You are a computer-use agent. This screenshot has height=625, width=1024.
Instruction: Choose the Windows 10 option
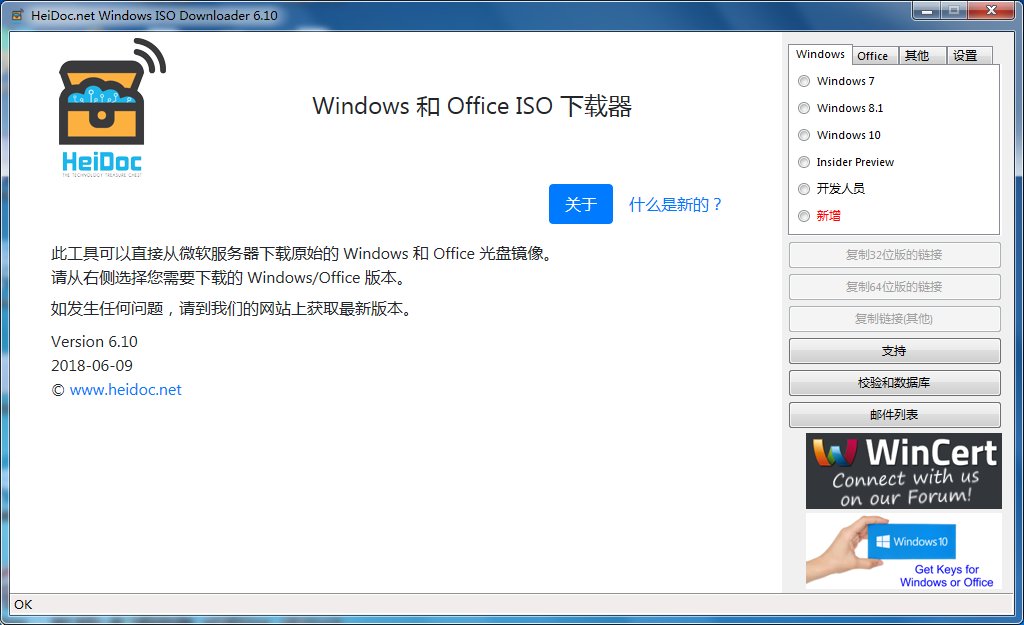[x=804, y=135]
